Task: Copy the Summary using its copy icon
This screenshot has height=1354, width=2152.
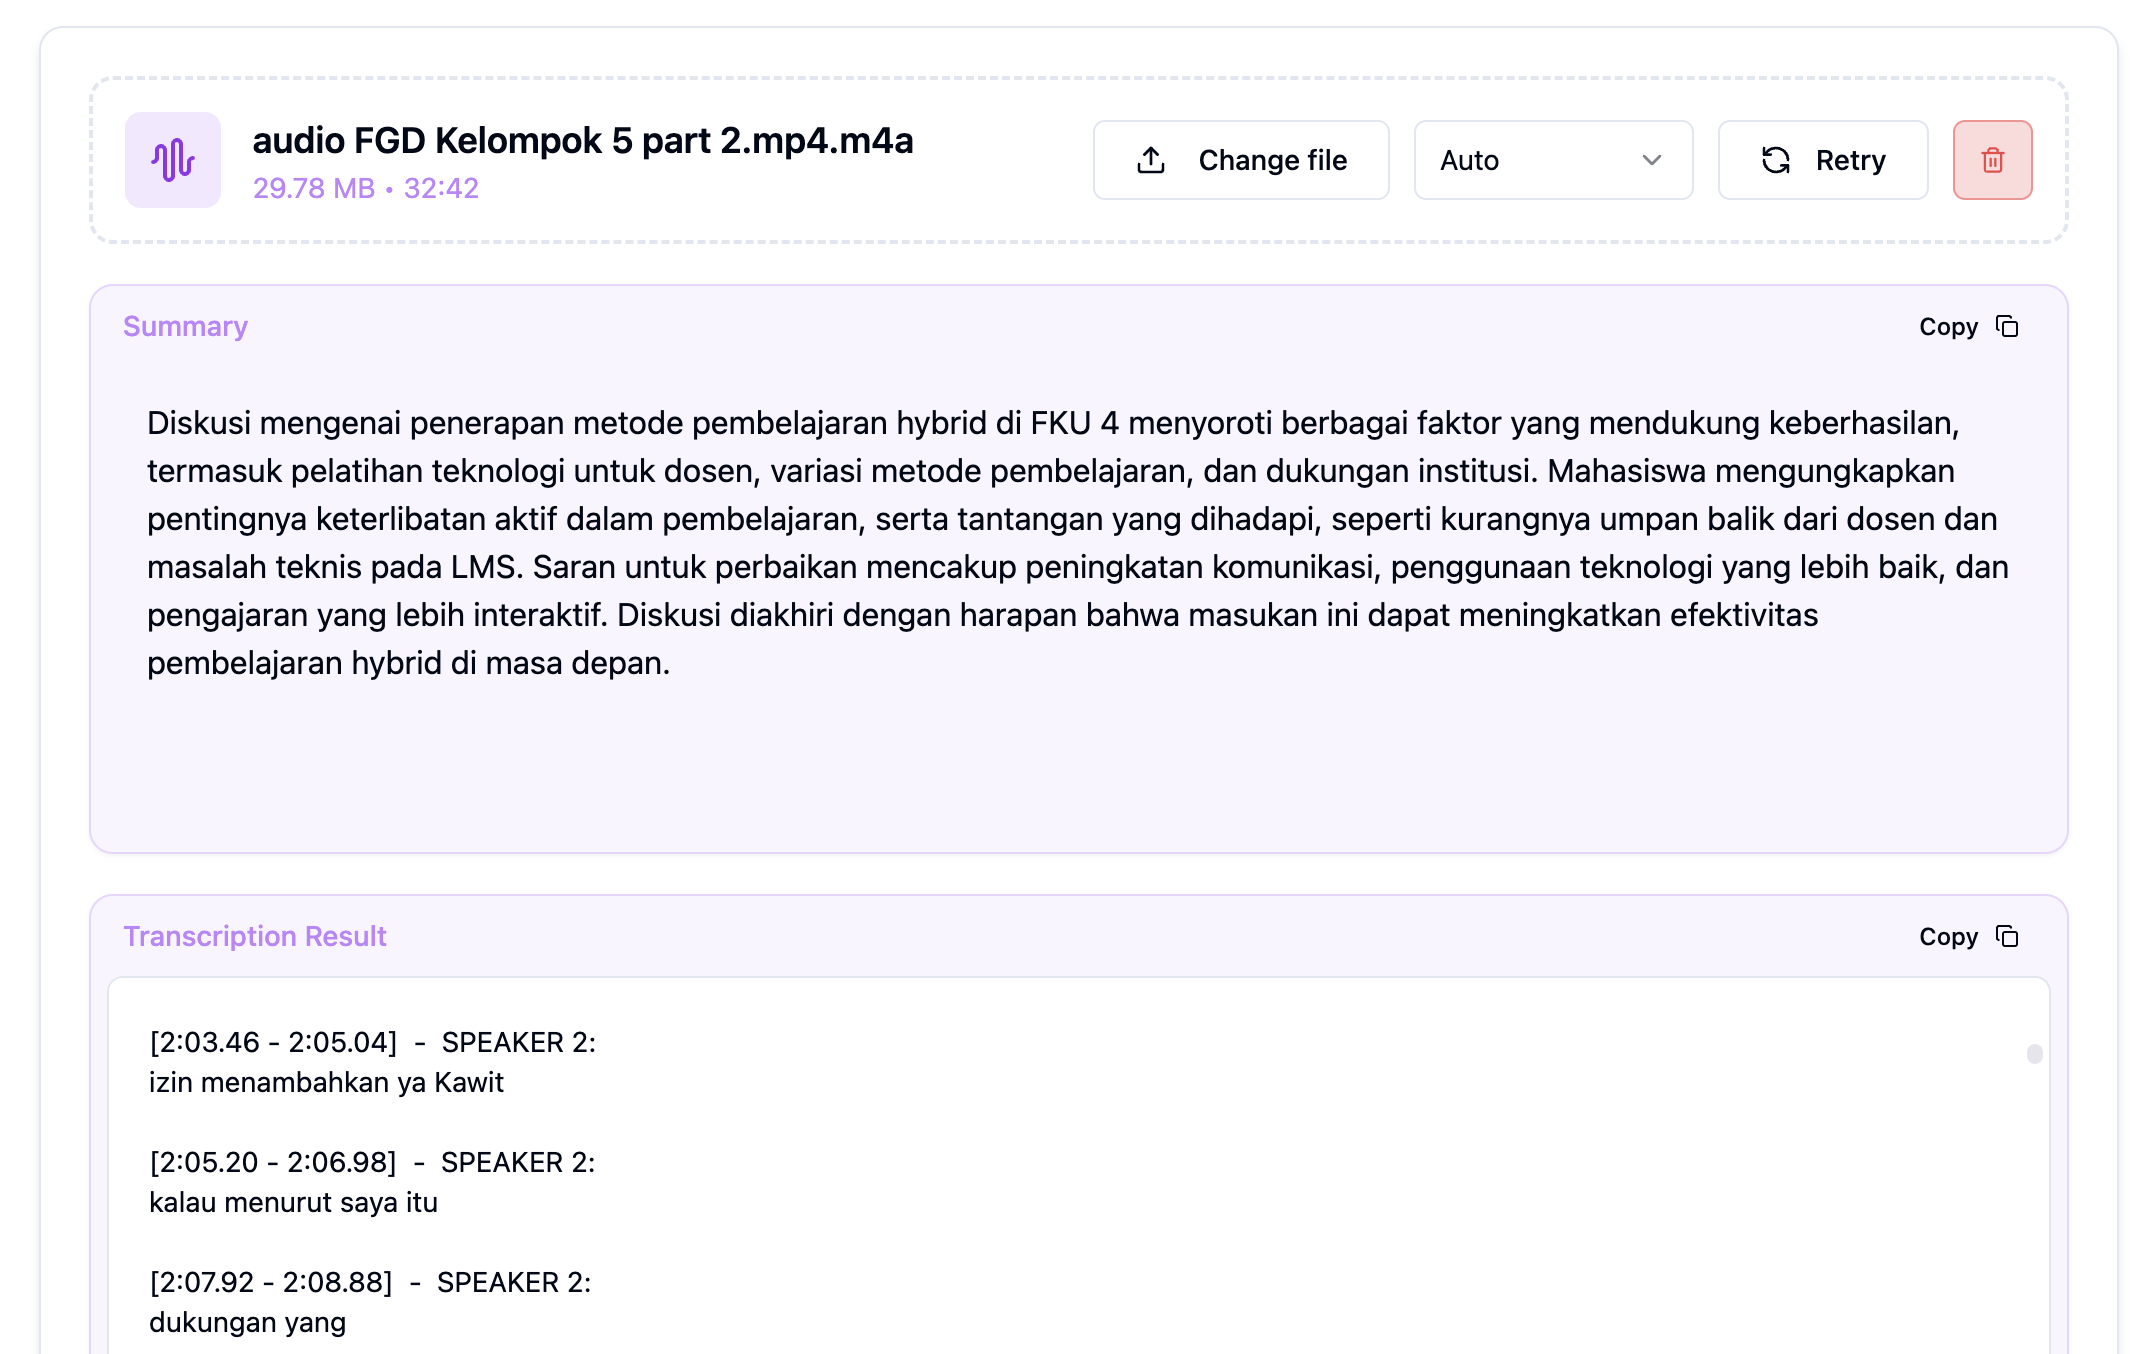Action: (x=2006, y=327)
